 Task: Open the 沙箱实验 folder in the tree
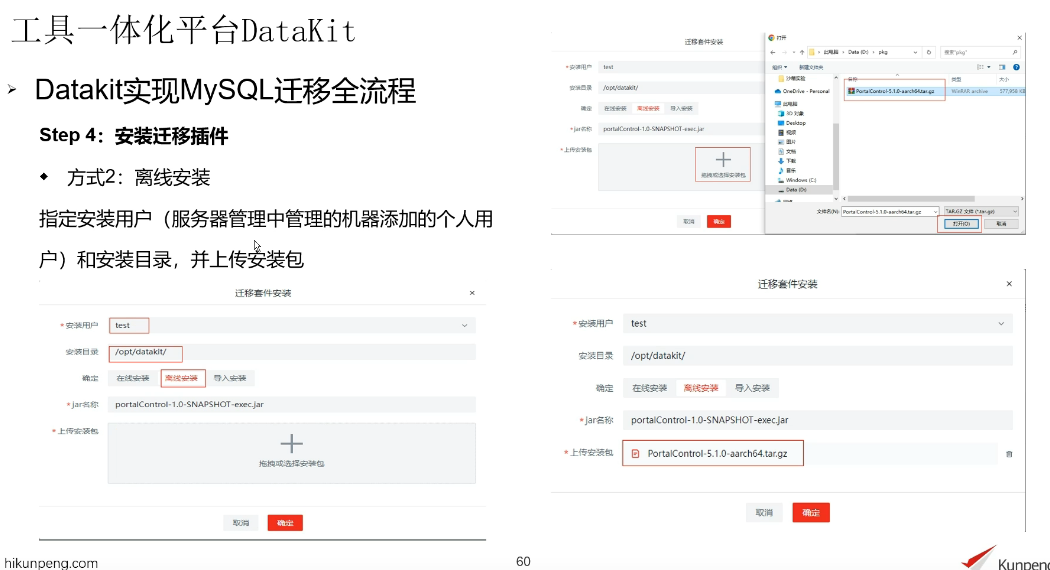tap(790, 78)
